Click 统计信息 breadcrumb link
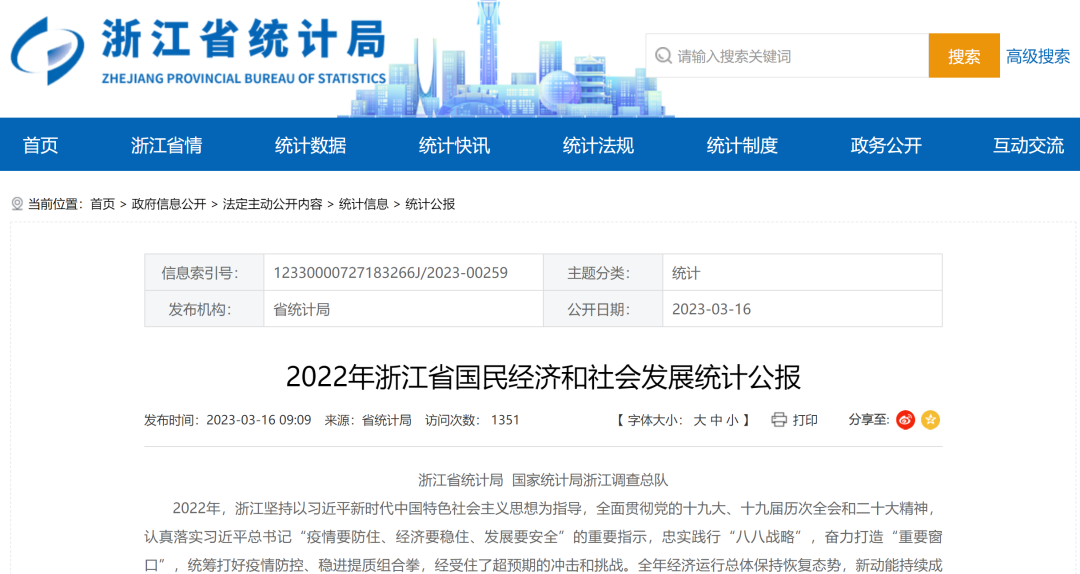1080x574 pixels. pos(364,204)
